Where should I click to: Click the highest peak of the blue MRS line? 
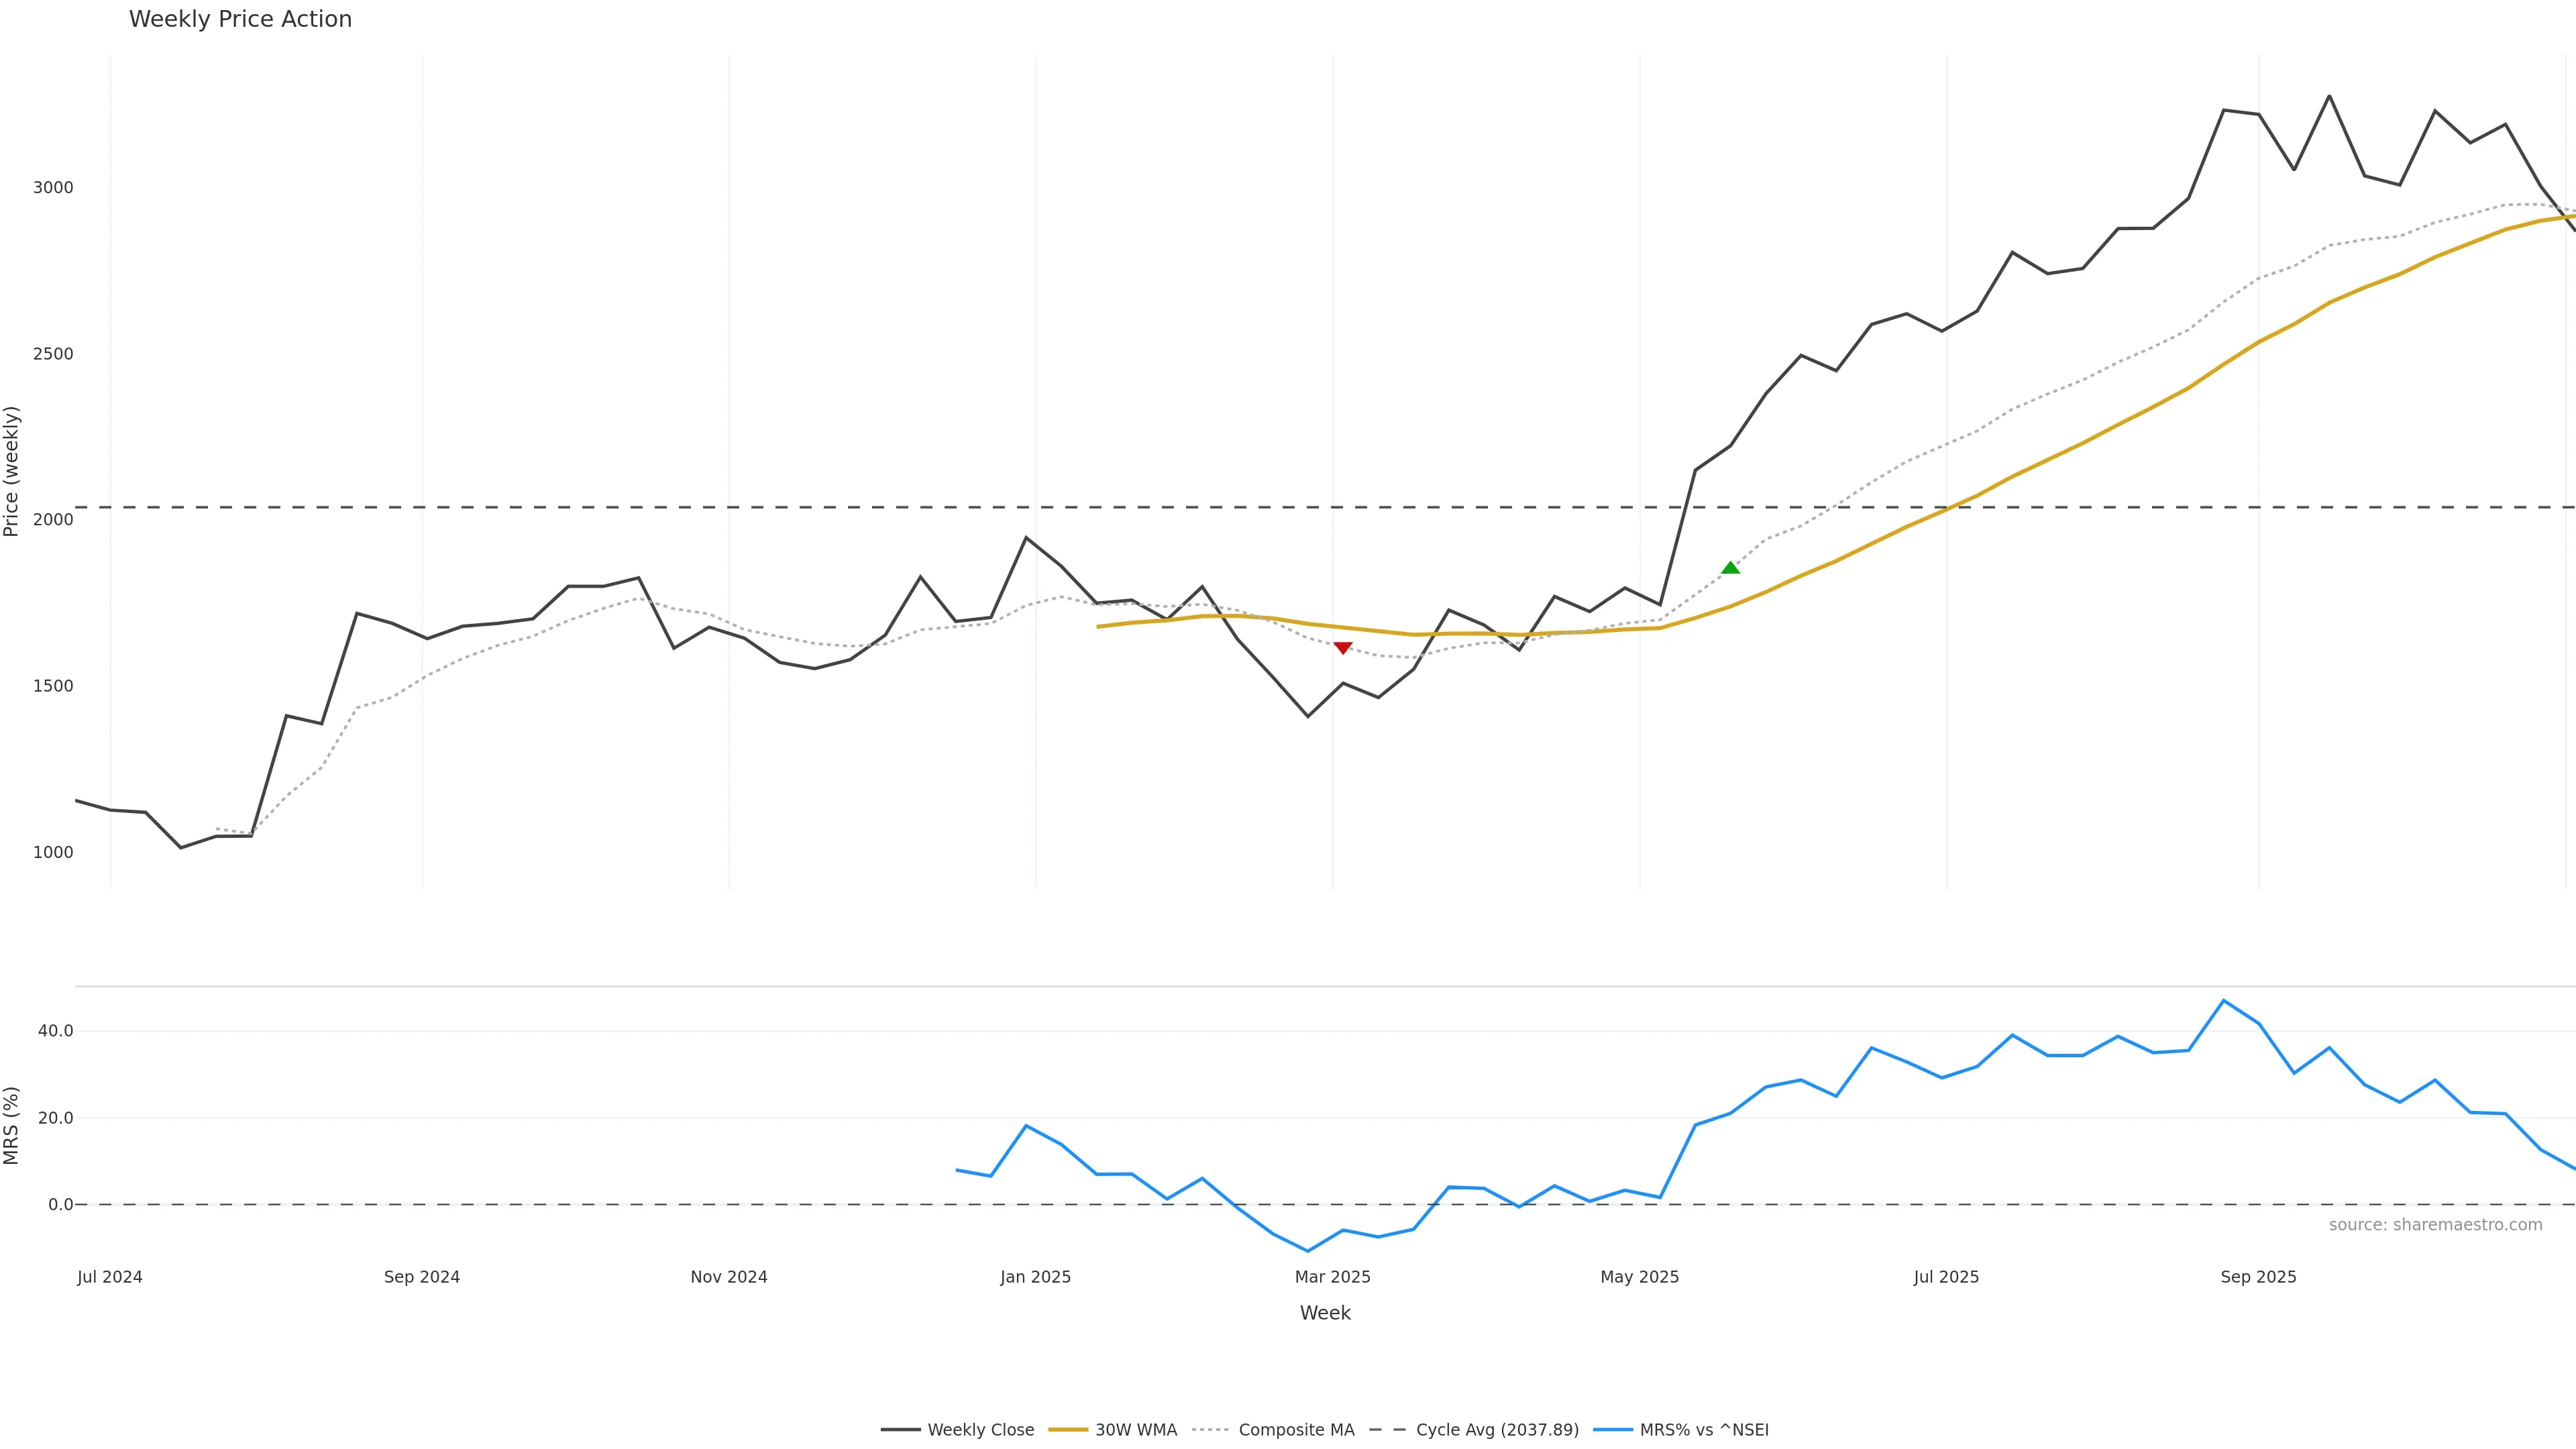tap(2223, 1000)
